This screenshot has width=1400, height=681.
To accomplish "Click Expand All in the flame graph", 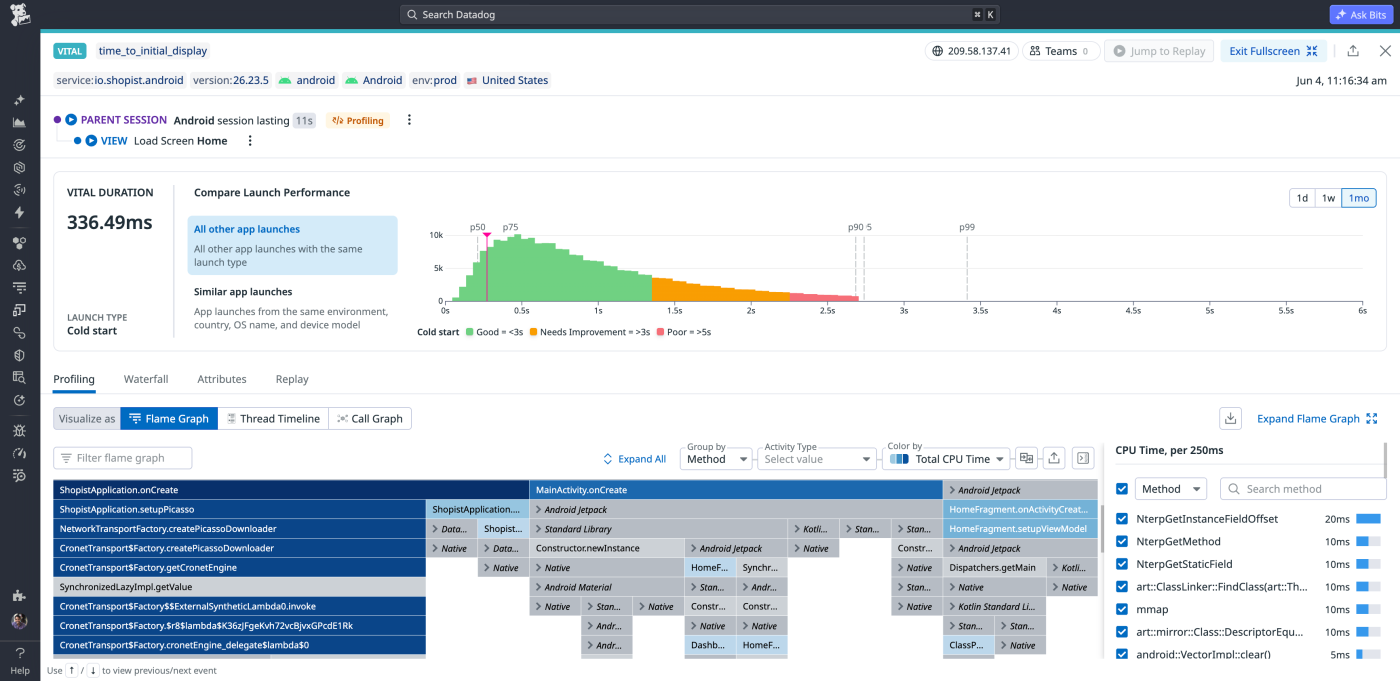I will point(634,459).
